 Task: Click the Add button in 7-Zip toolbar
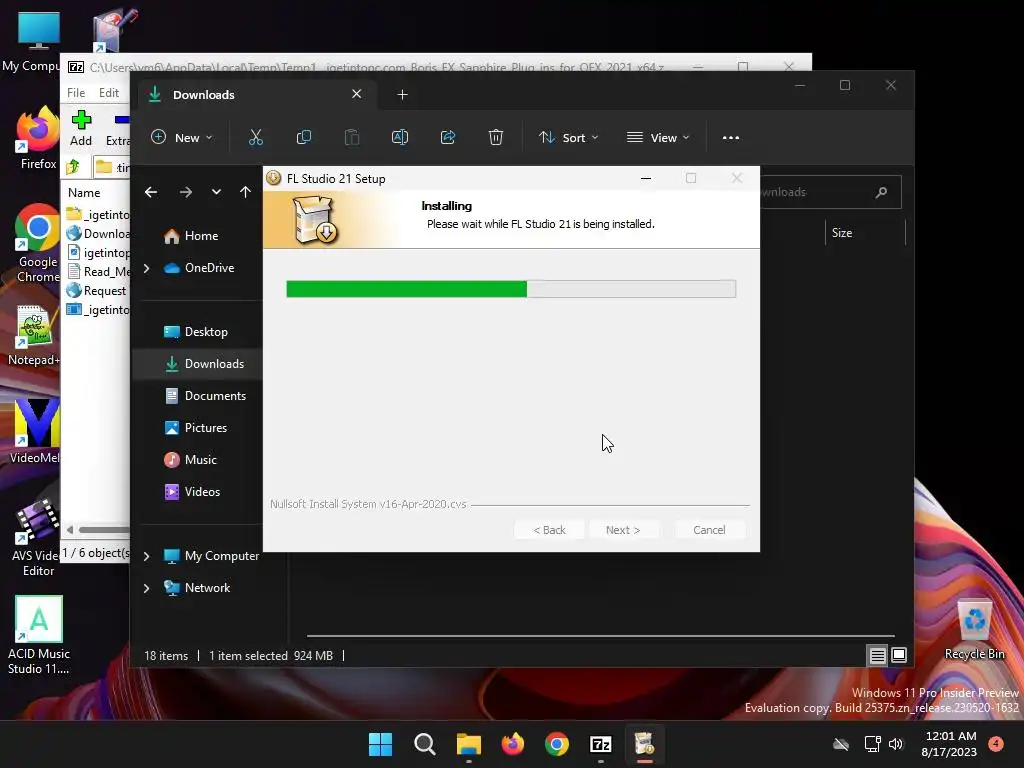[x=81, y=128]
